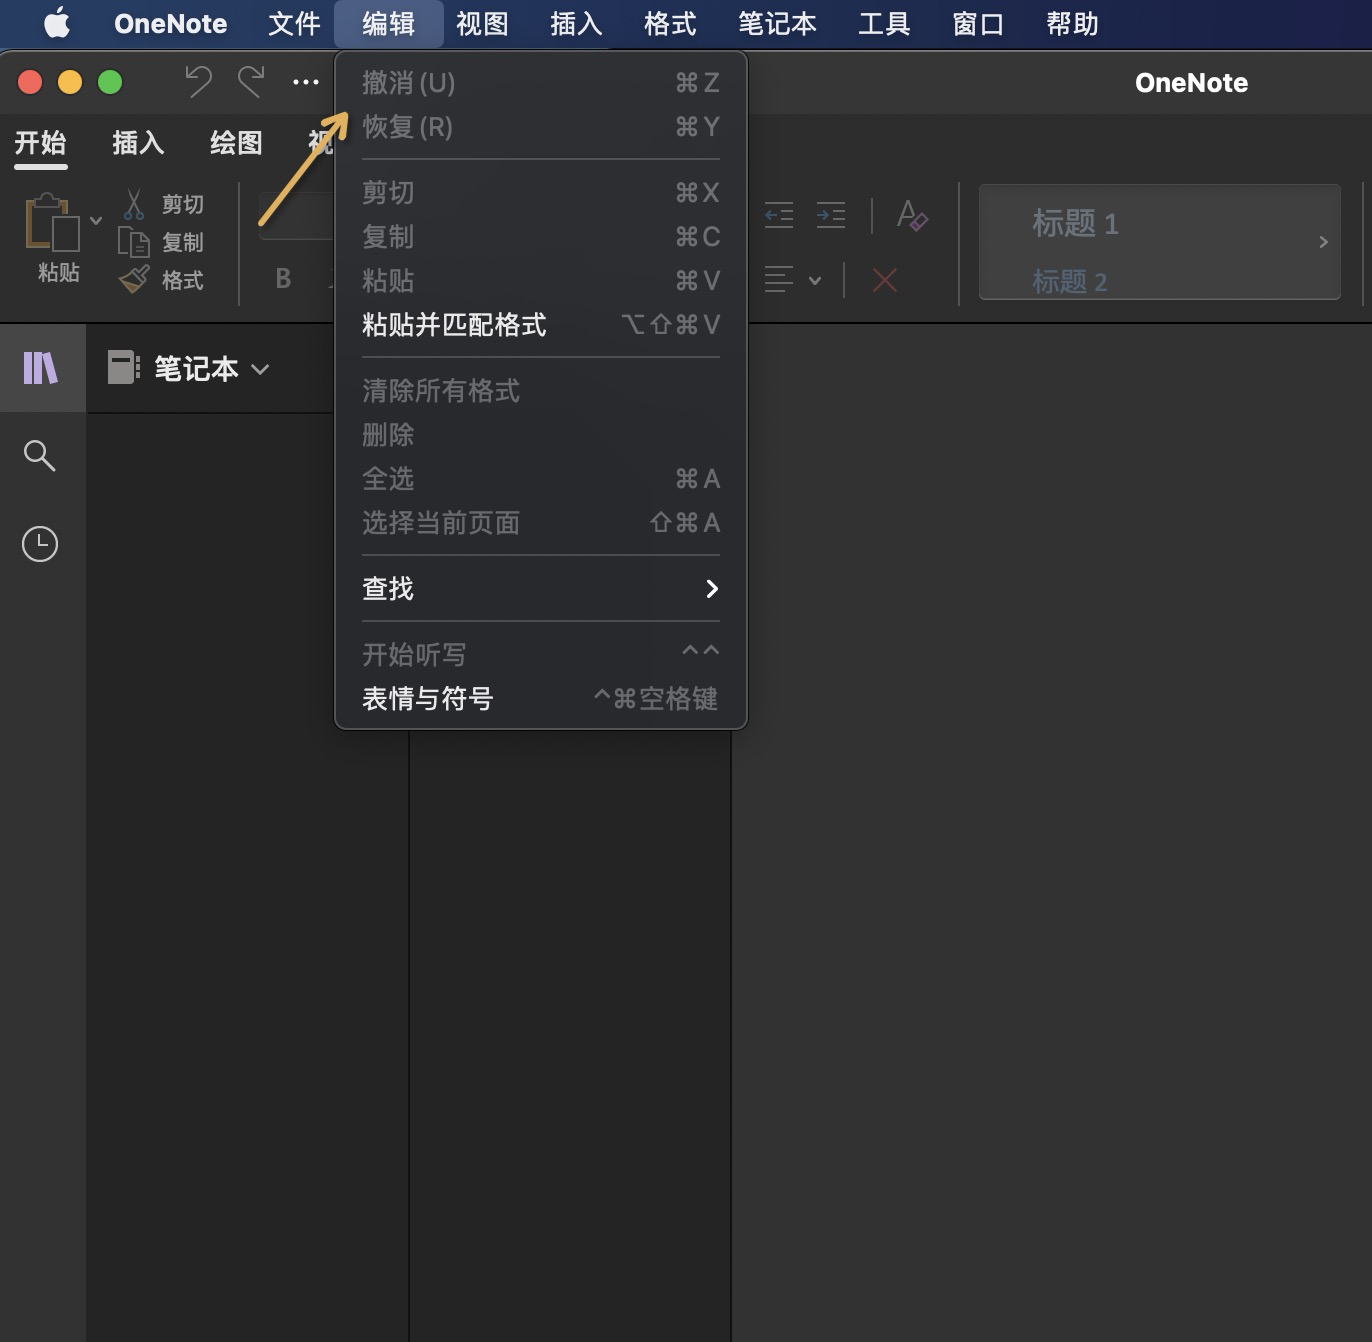The height and width of the screenshot is (1342, 1372).
Task: Open the 查找 submenu
Action: [x=541, y=588]
